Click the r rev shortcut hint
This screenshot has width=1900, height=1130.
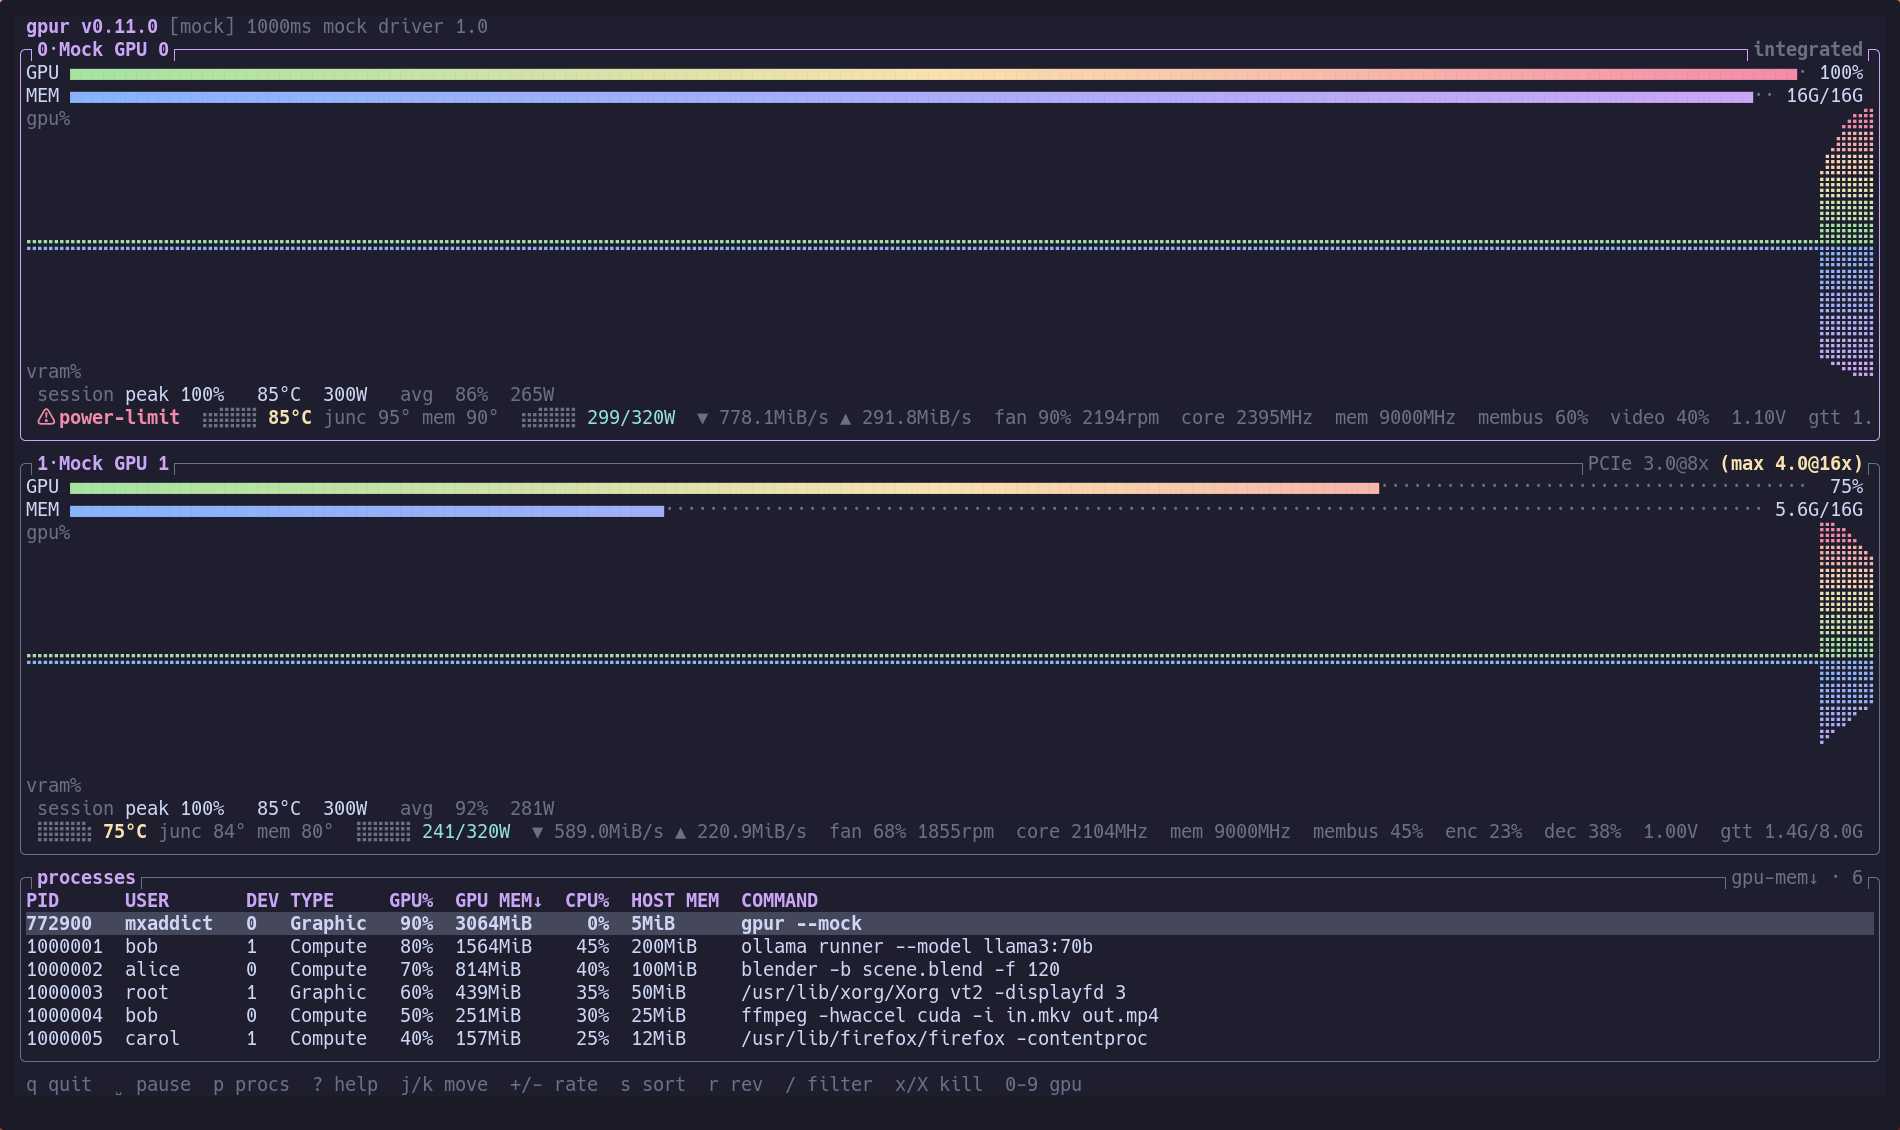735,1084
